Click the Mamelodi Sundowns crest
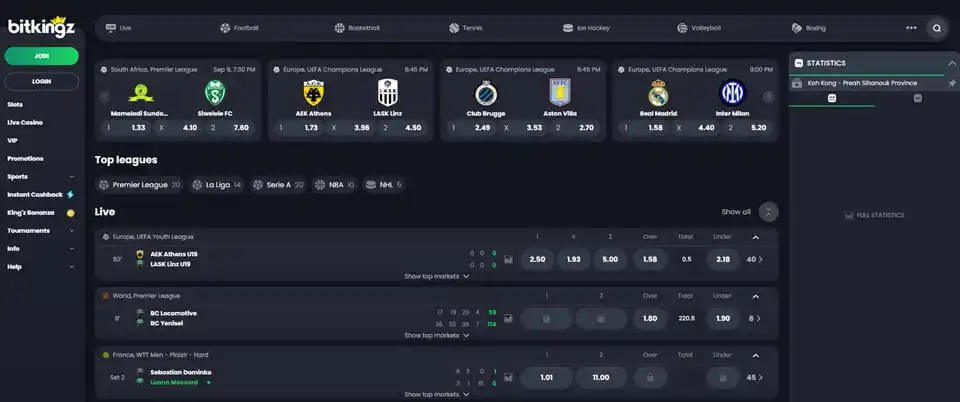The height and width of the screenshot is (402, 960). pyautogui.click(x=141, y=93)
